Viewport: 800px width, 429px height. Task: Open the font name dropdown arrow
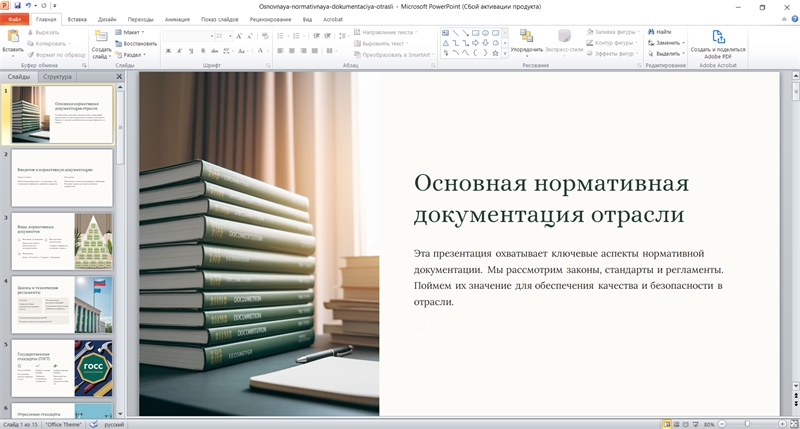coord(212,36)
